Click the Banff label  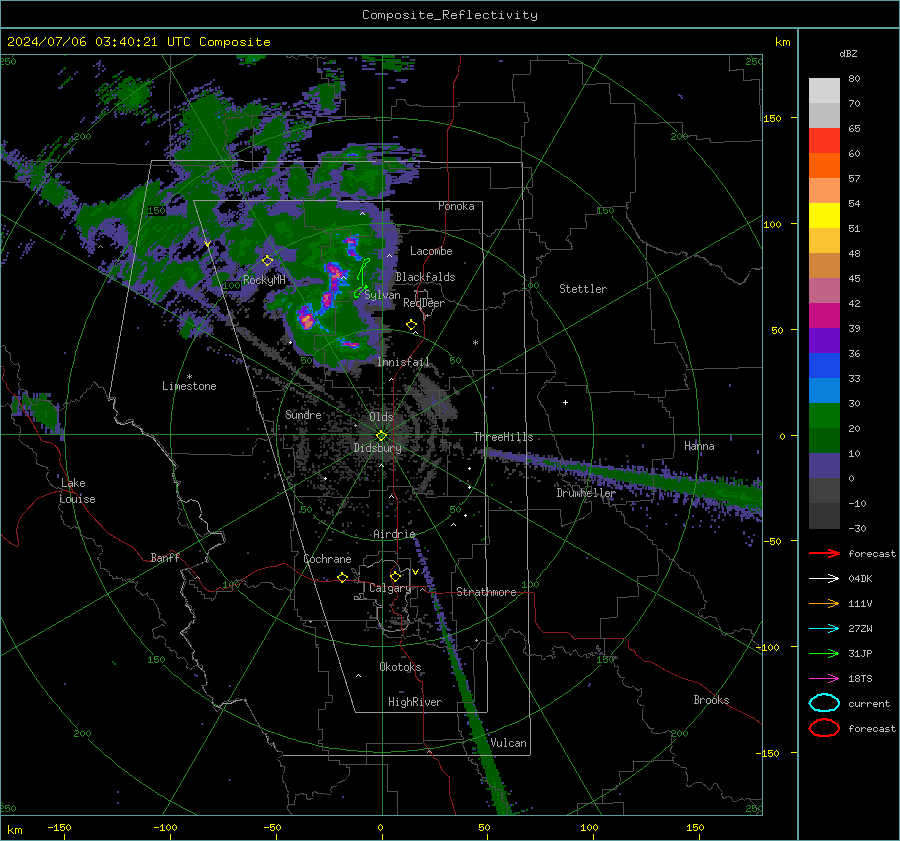tap(165, 557)
